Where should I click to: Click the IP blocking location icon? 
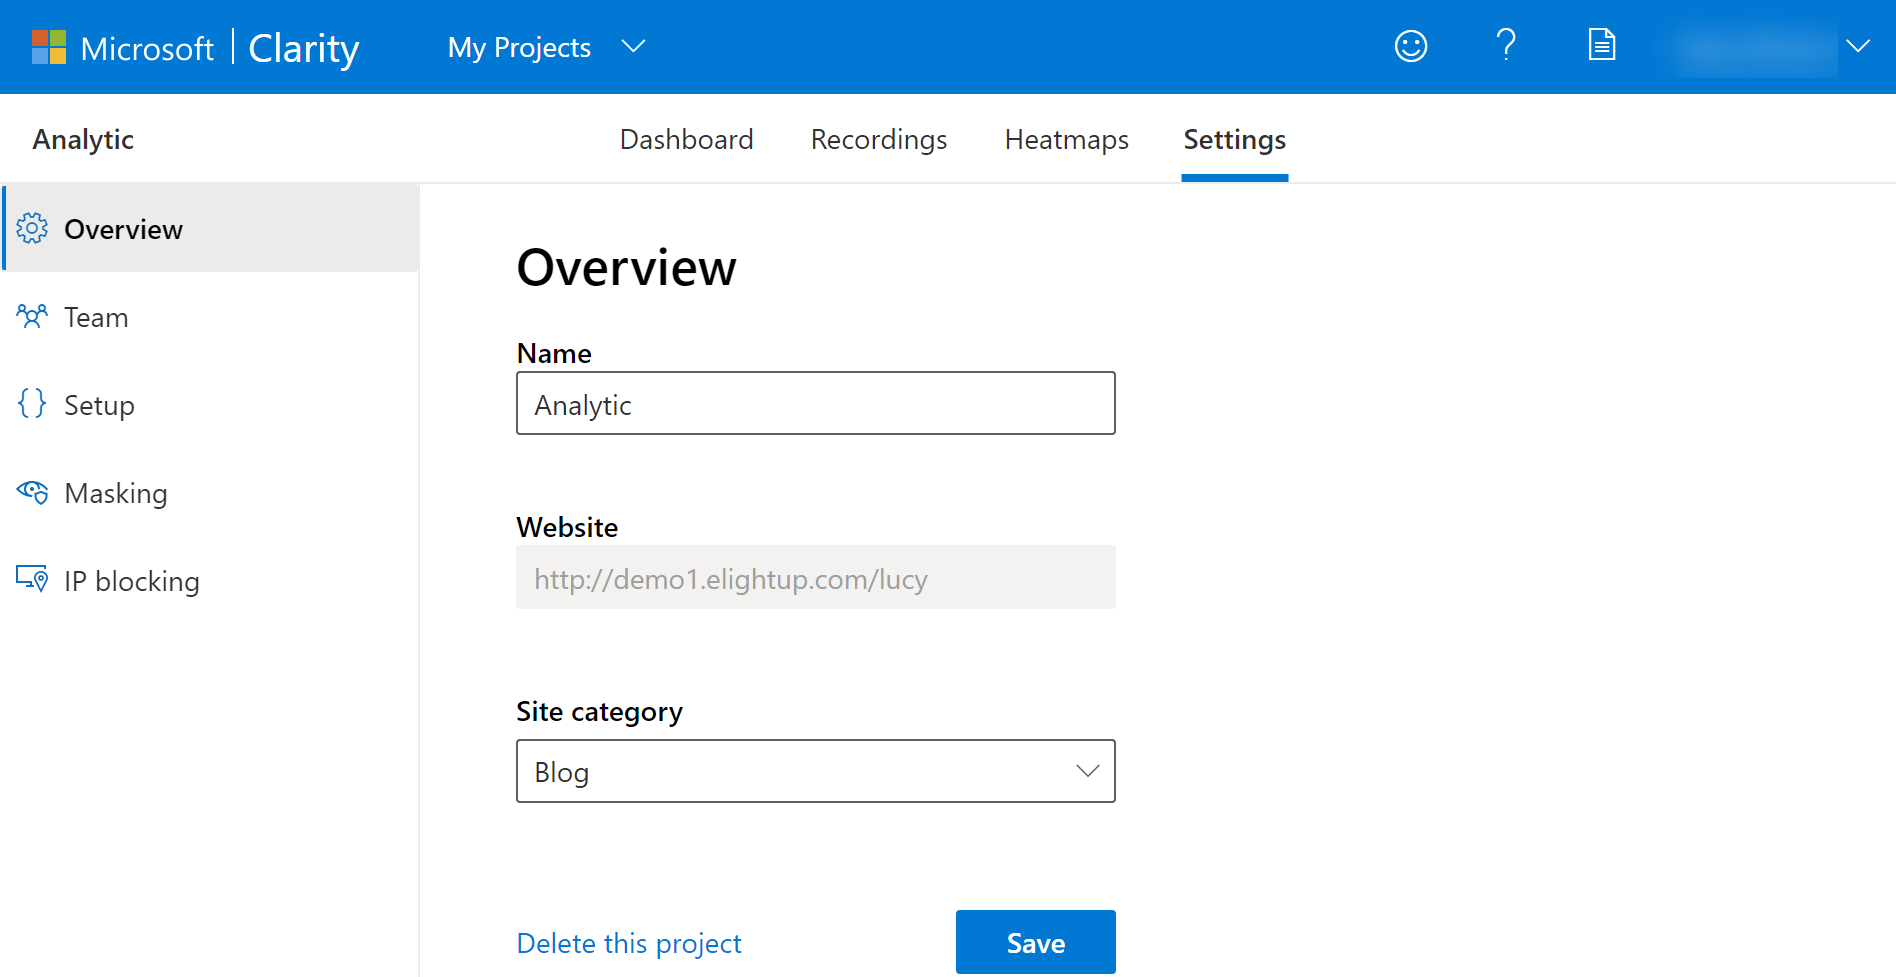(31, 579)
